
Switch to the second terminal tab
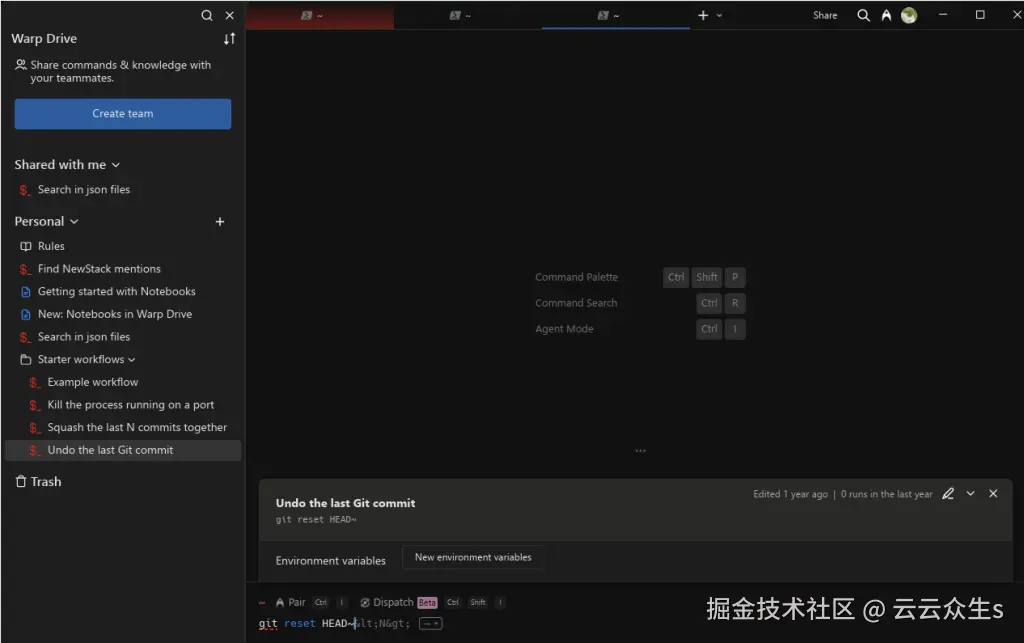tap(468, 16)
